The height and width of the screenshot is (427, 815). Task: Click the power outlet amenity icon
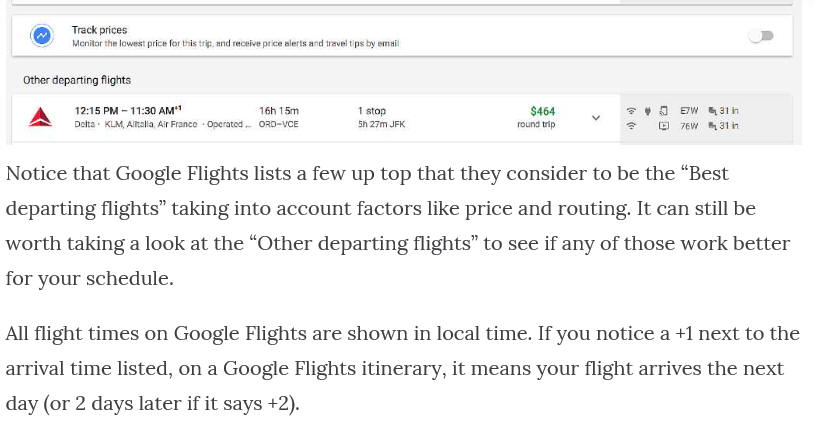648,111
